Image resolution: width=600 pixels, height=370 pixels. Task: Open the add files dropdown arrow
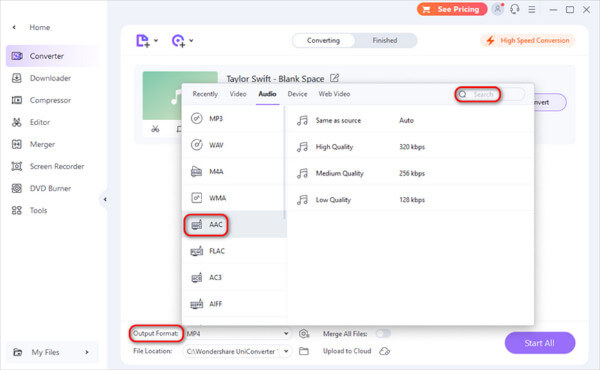tap(156, 40)
